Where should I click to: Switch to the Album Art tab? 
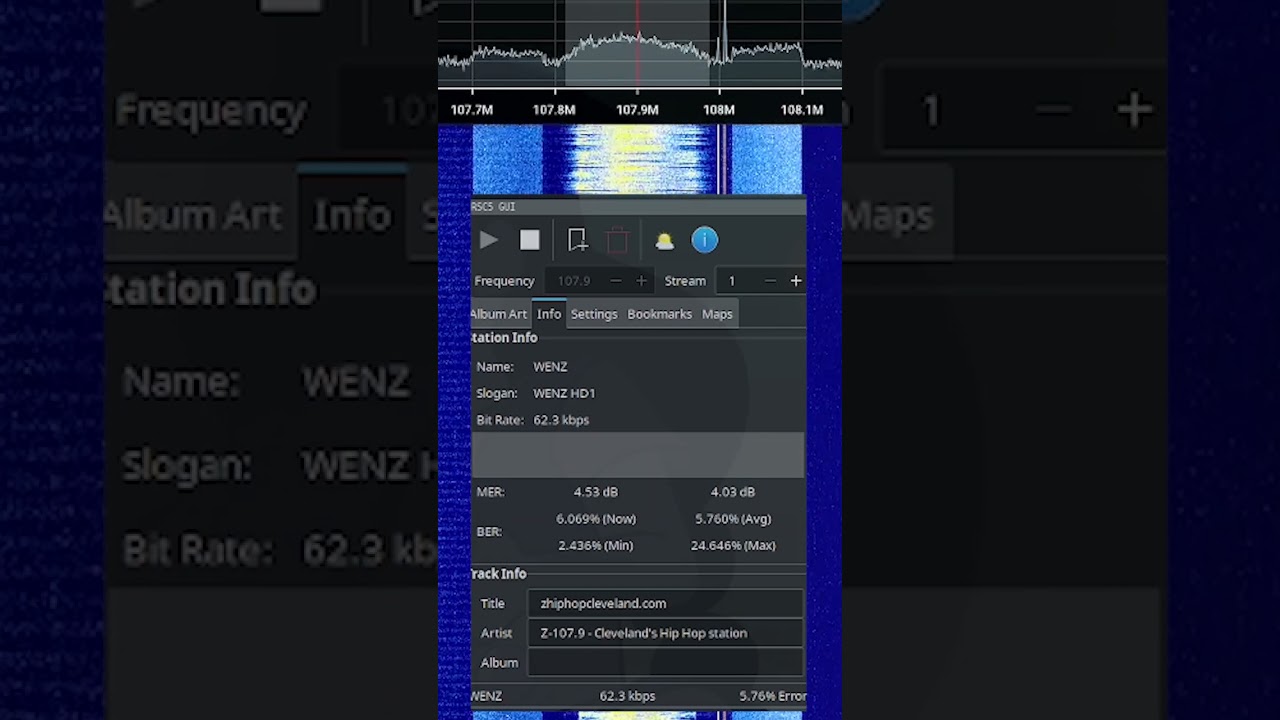pyautogui.click(x=499, y=314)
